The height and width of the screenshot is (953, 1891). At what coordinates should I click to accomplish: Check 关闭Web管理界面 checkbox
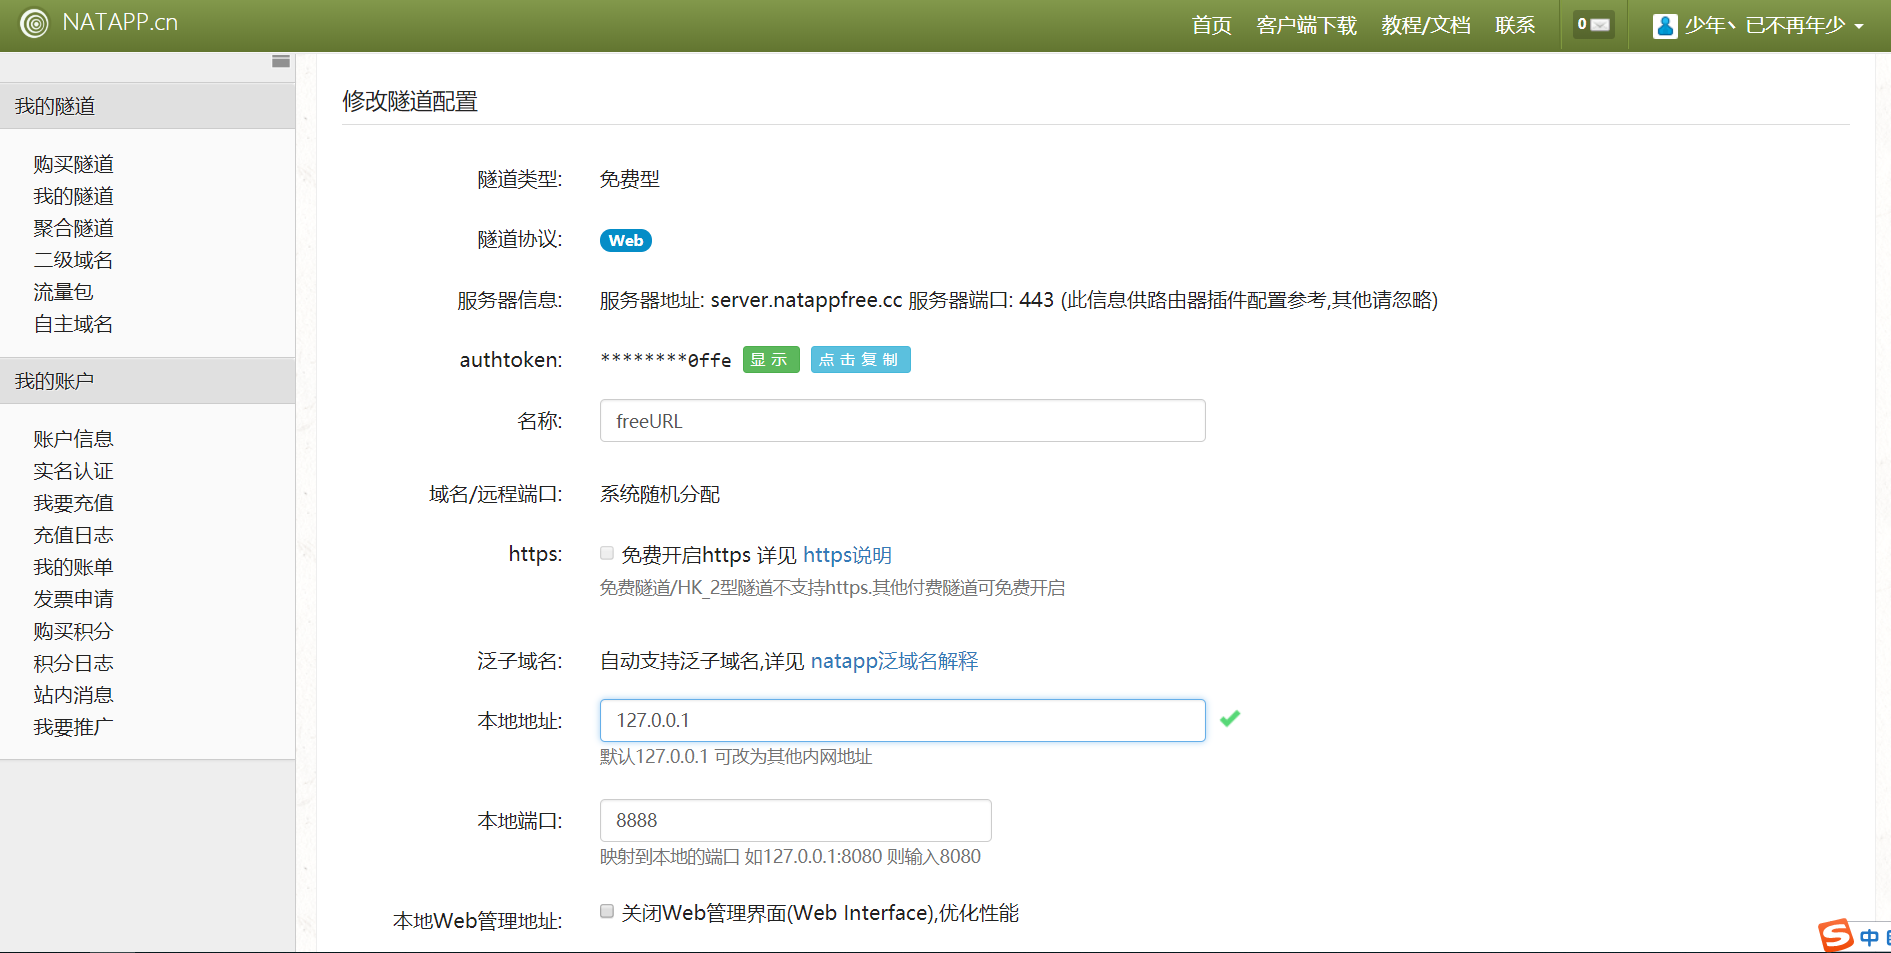(607, 911)
